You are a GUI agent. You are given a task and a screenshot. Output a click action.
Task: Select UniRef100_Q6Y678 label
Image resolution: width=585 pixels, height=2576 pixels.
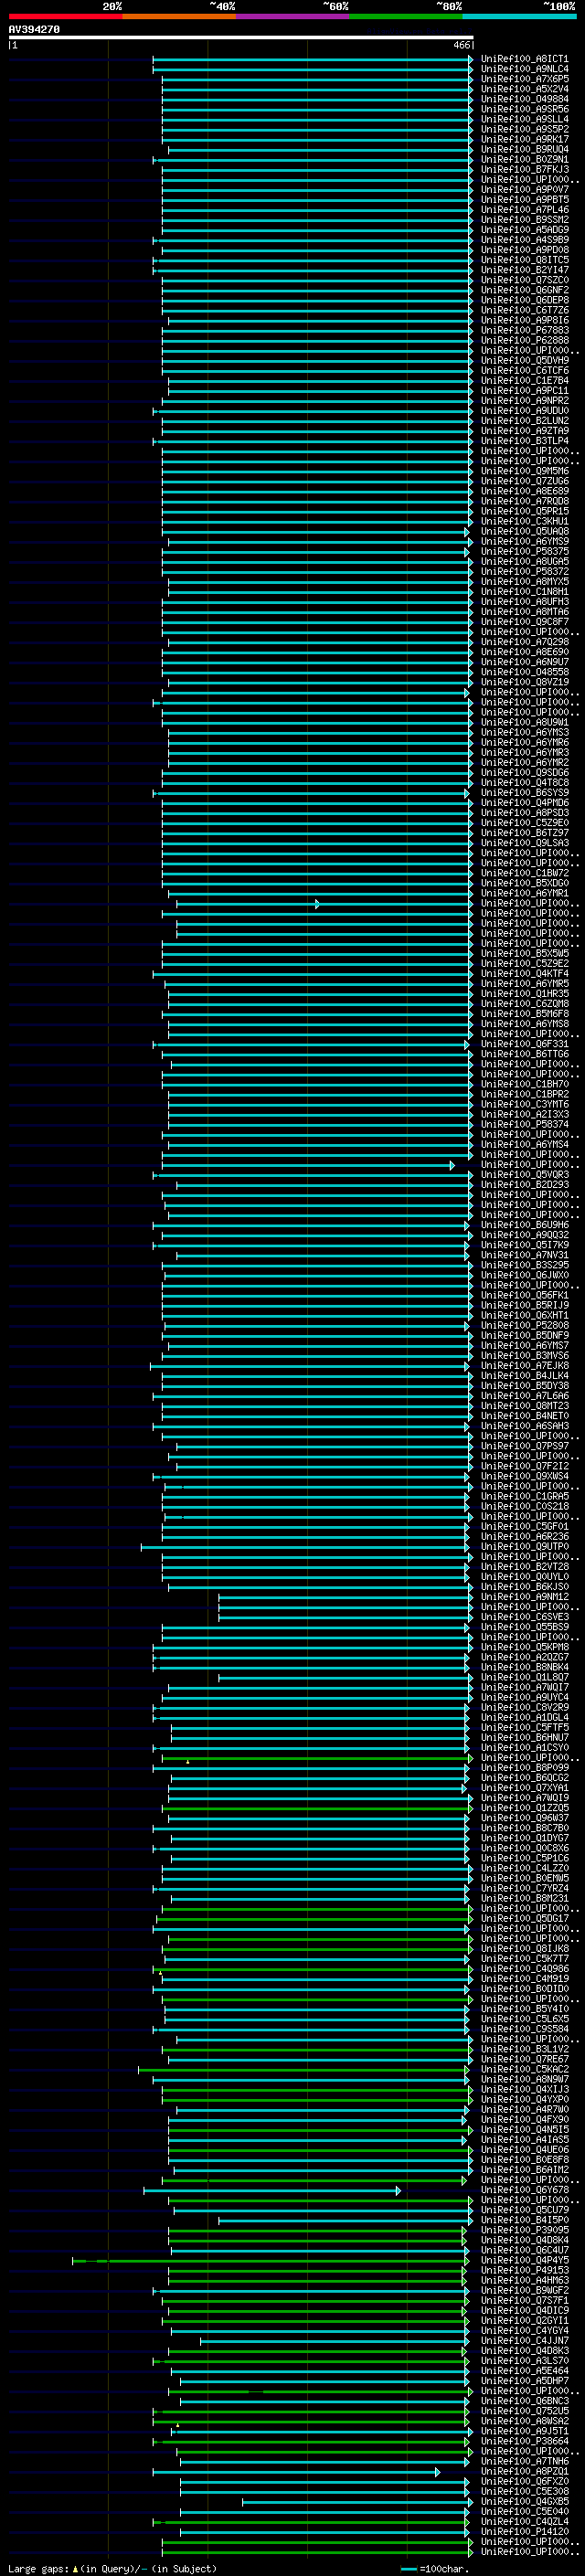click(525, 2189)
